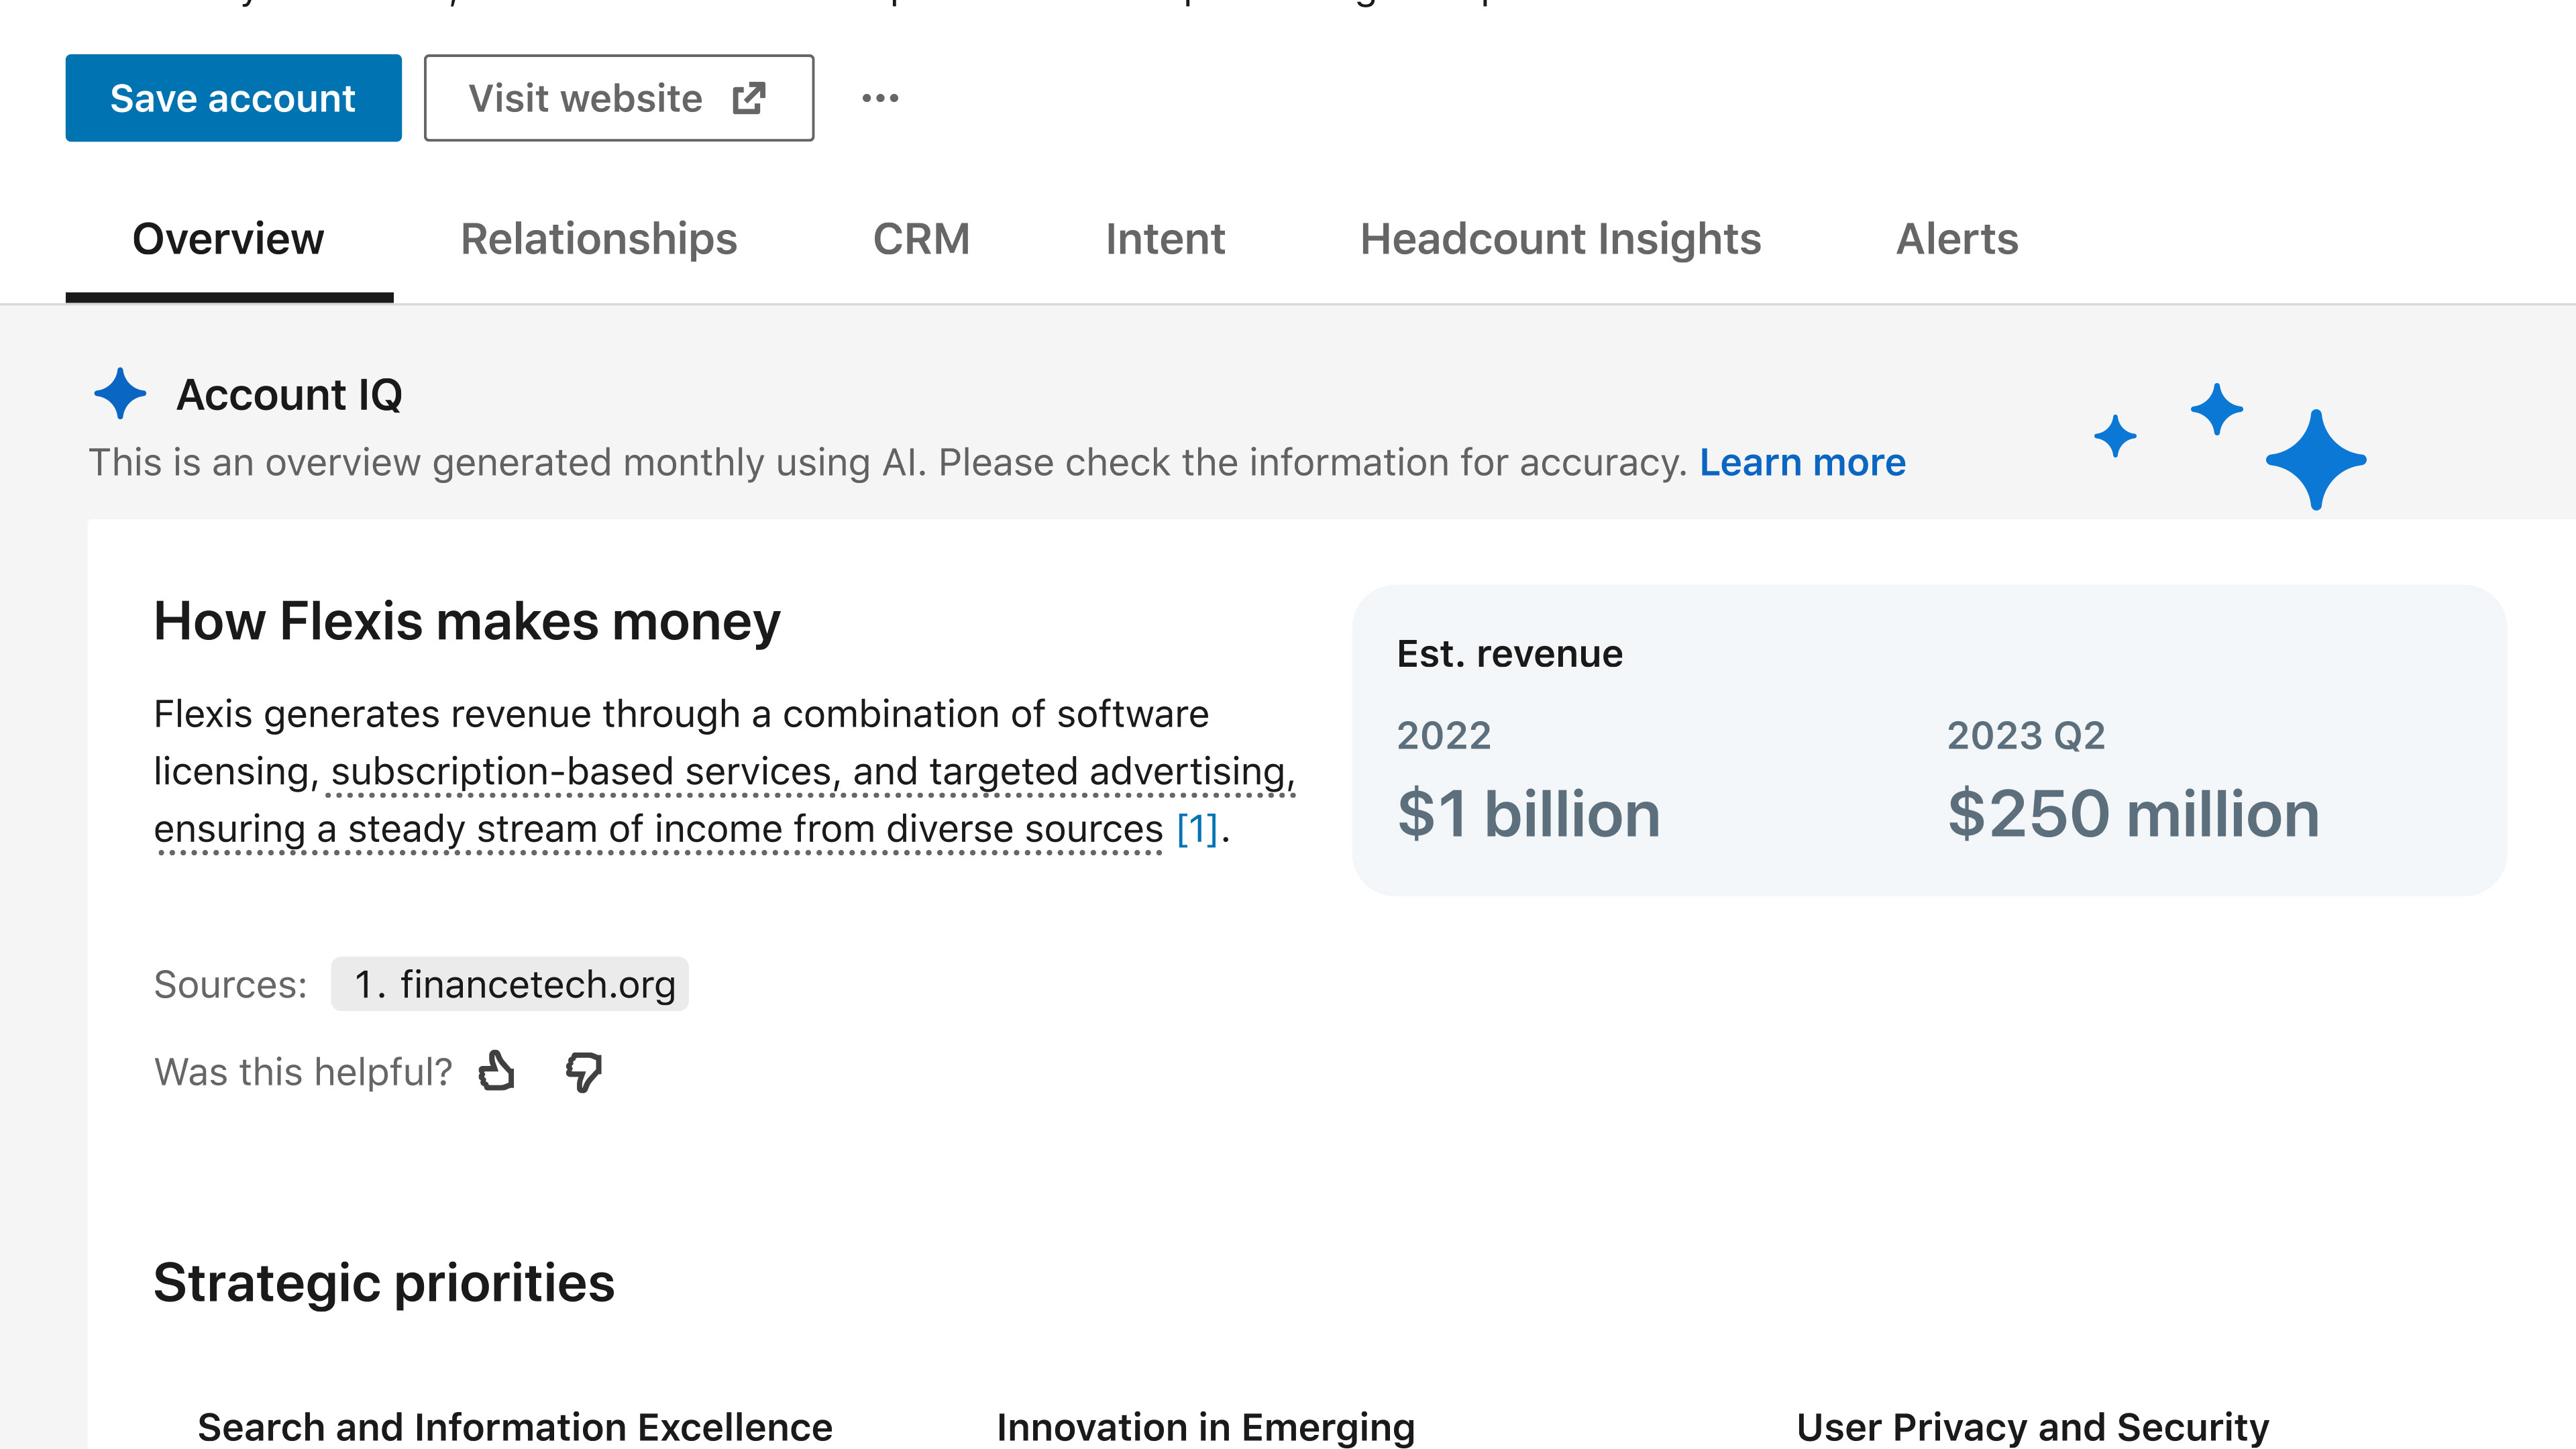2576x1449 pixels.
Task: Click the thumbs up helpful icon
Action: tap(496, 1071)
